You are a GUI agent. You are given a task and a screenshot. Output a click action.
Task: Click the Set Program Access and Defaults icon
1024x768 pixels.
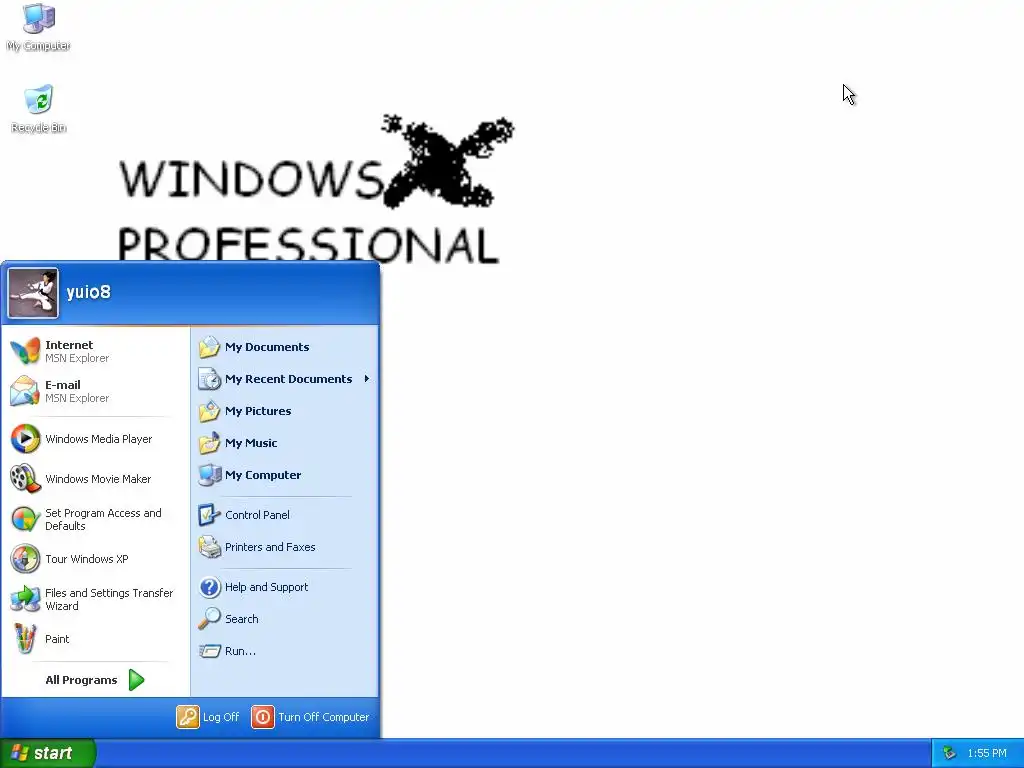pyautogui.click(x=25, y=519)
